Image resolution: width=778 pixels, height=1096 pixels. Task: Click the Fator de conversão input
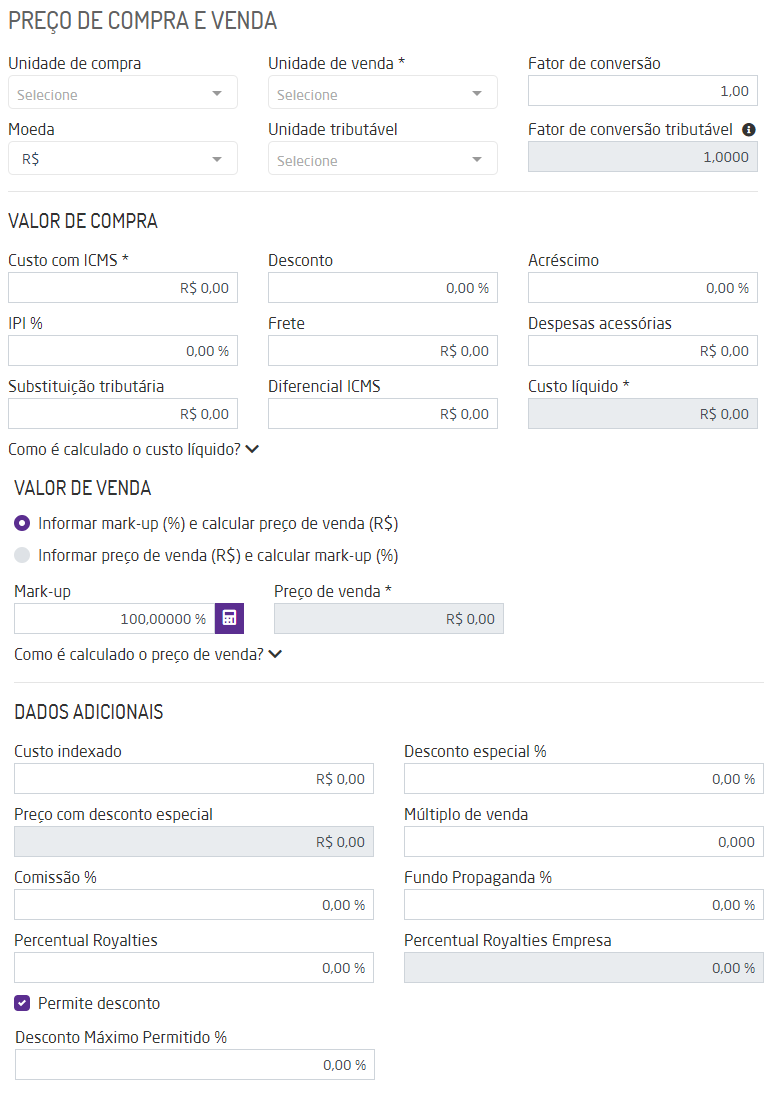(x=643, y=92)
